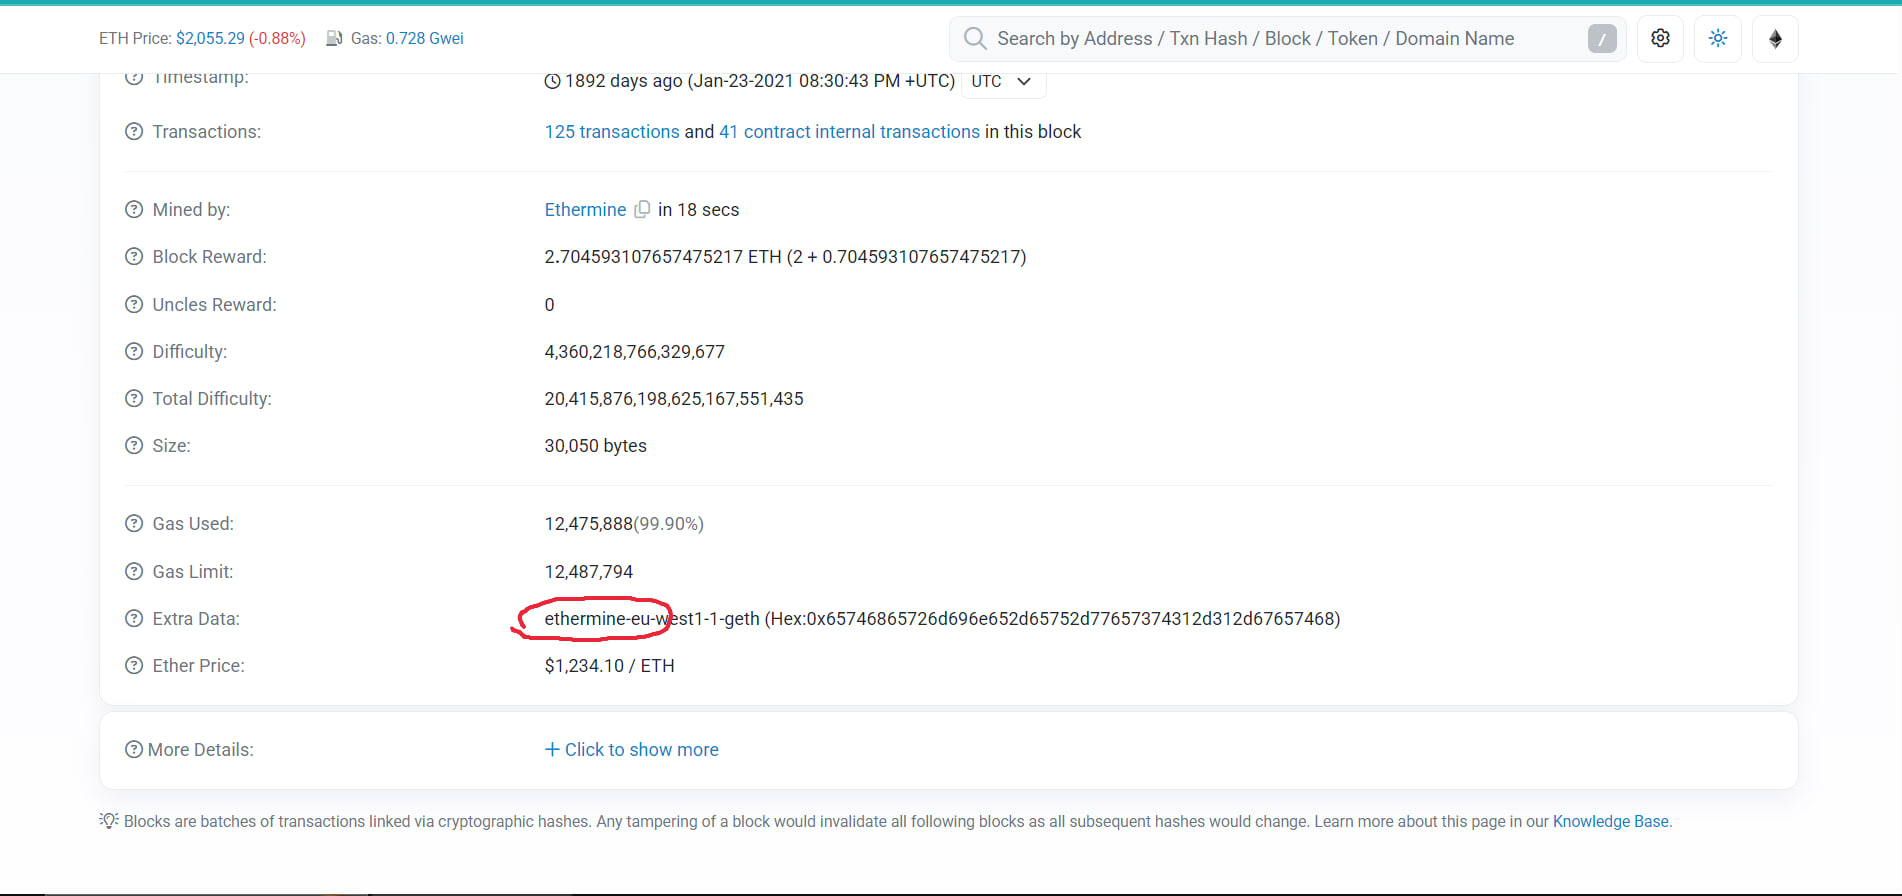
Task: Open the Ethermine miner link
Action: point(585,210)
